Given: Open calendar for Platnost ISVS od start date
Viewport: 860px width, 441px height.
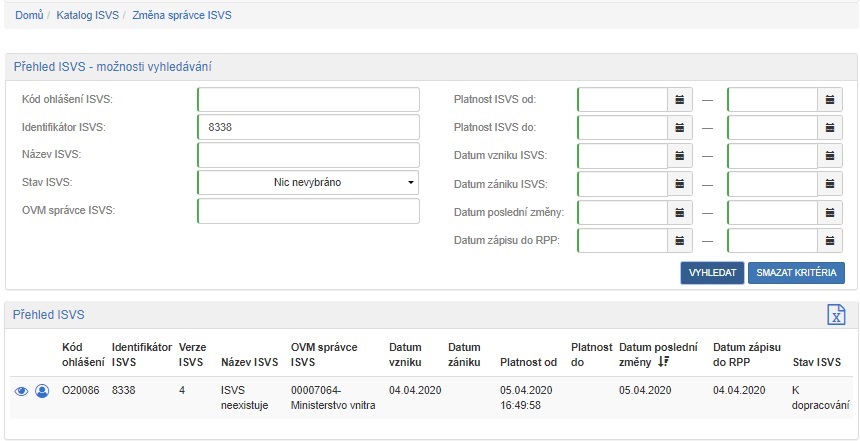Looking at the screenshot, I should pos(680,100).
